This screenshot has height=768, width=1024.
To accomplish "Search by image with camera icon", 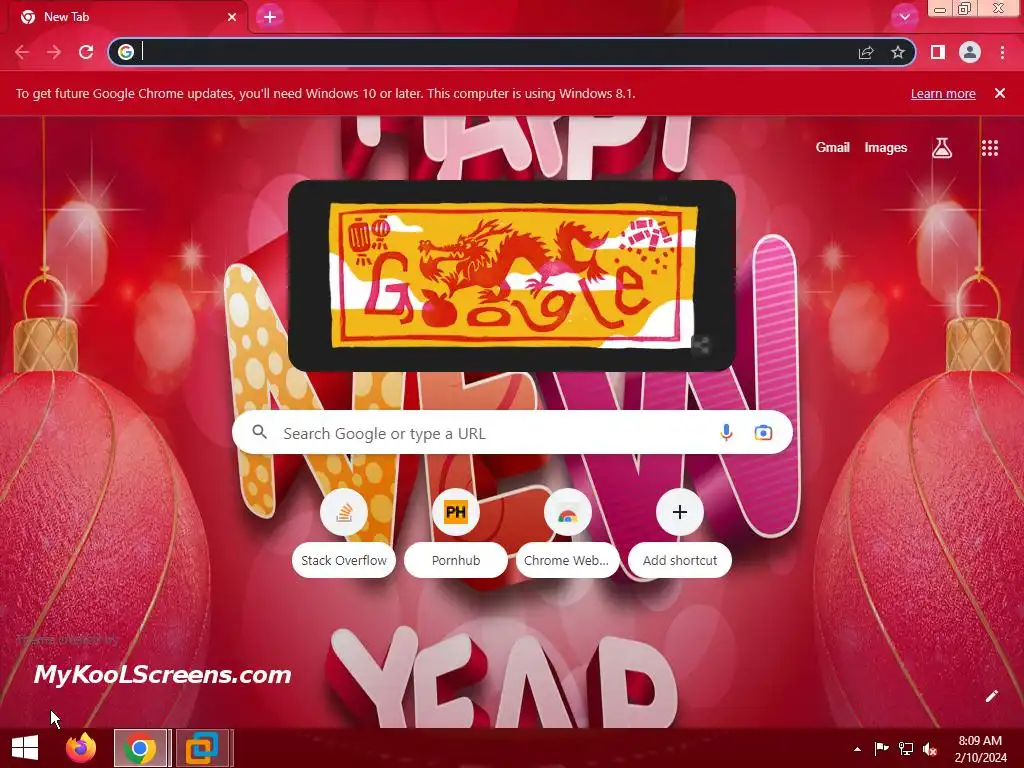I will 763,432.
